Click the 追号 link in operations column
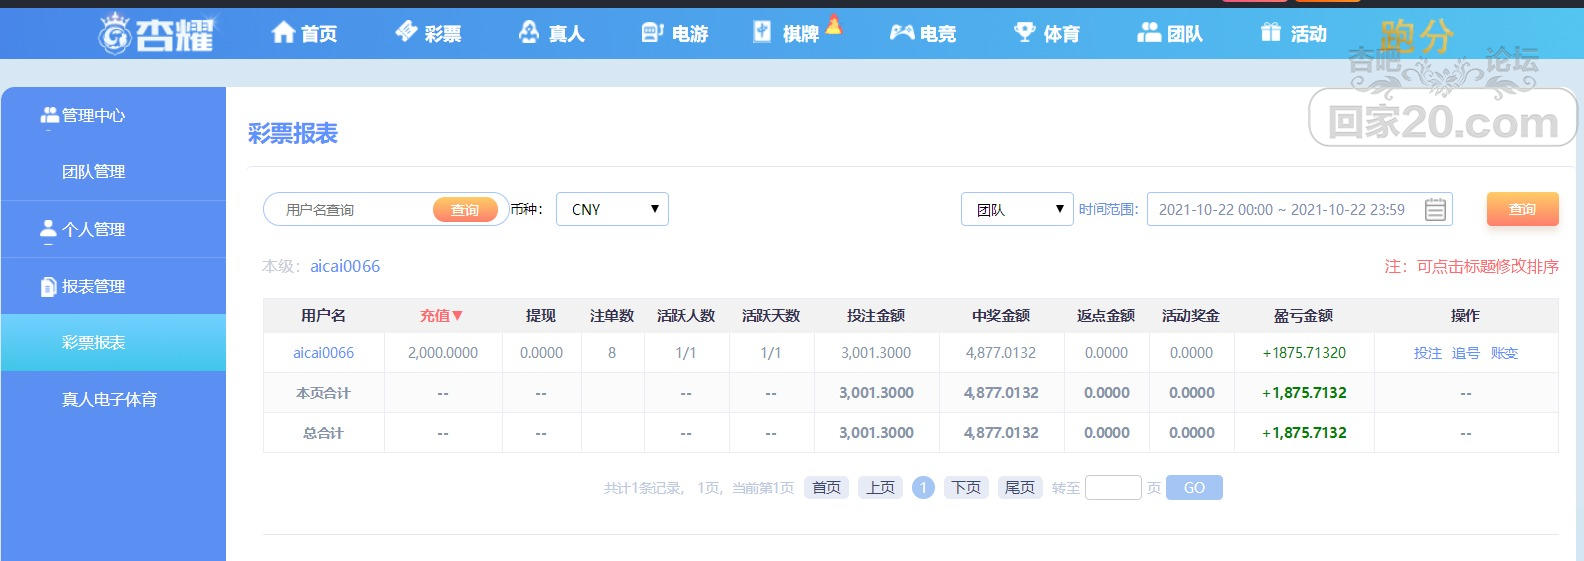 (x=1465, y=353)
